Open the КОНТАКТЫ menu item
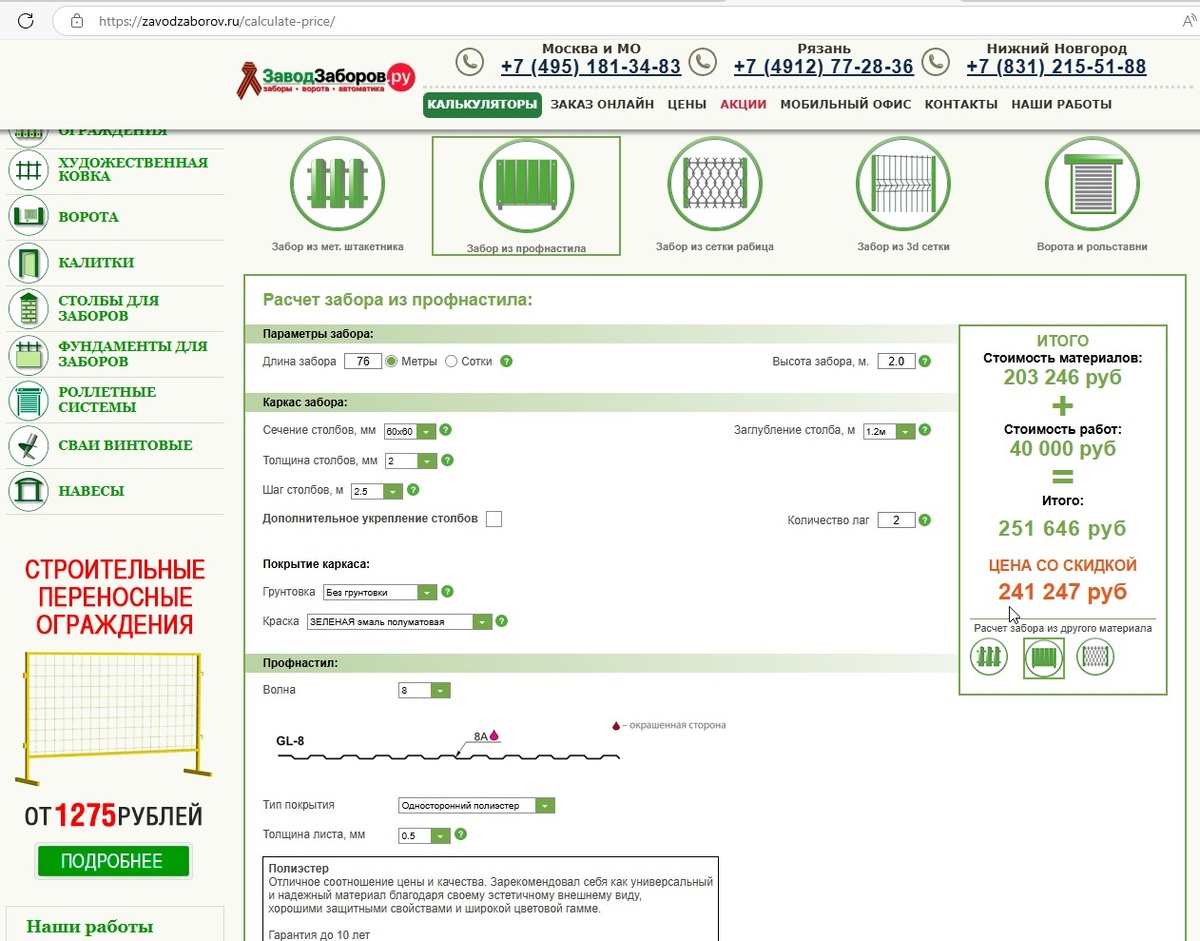Screen dimensions: 1200x941 [x=961, y=104]
